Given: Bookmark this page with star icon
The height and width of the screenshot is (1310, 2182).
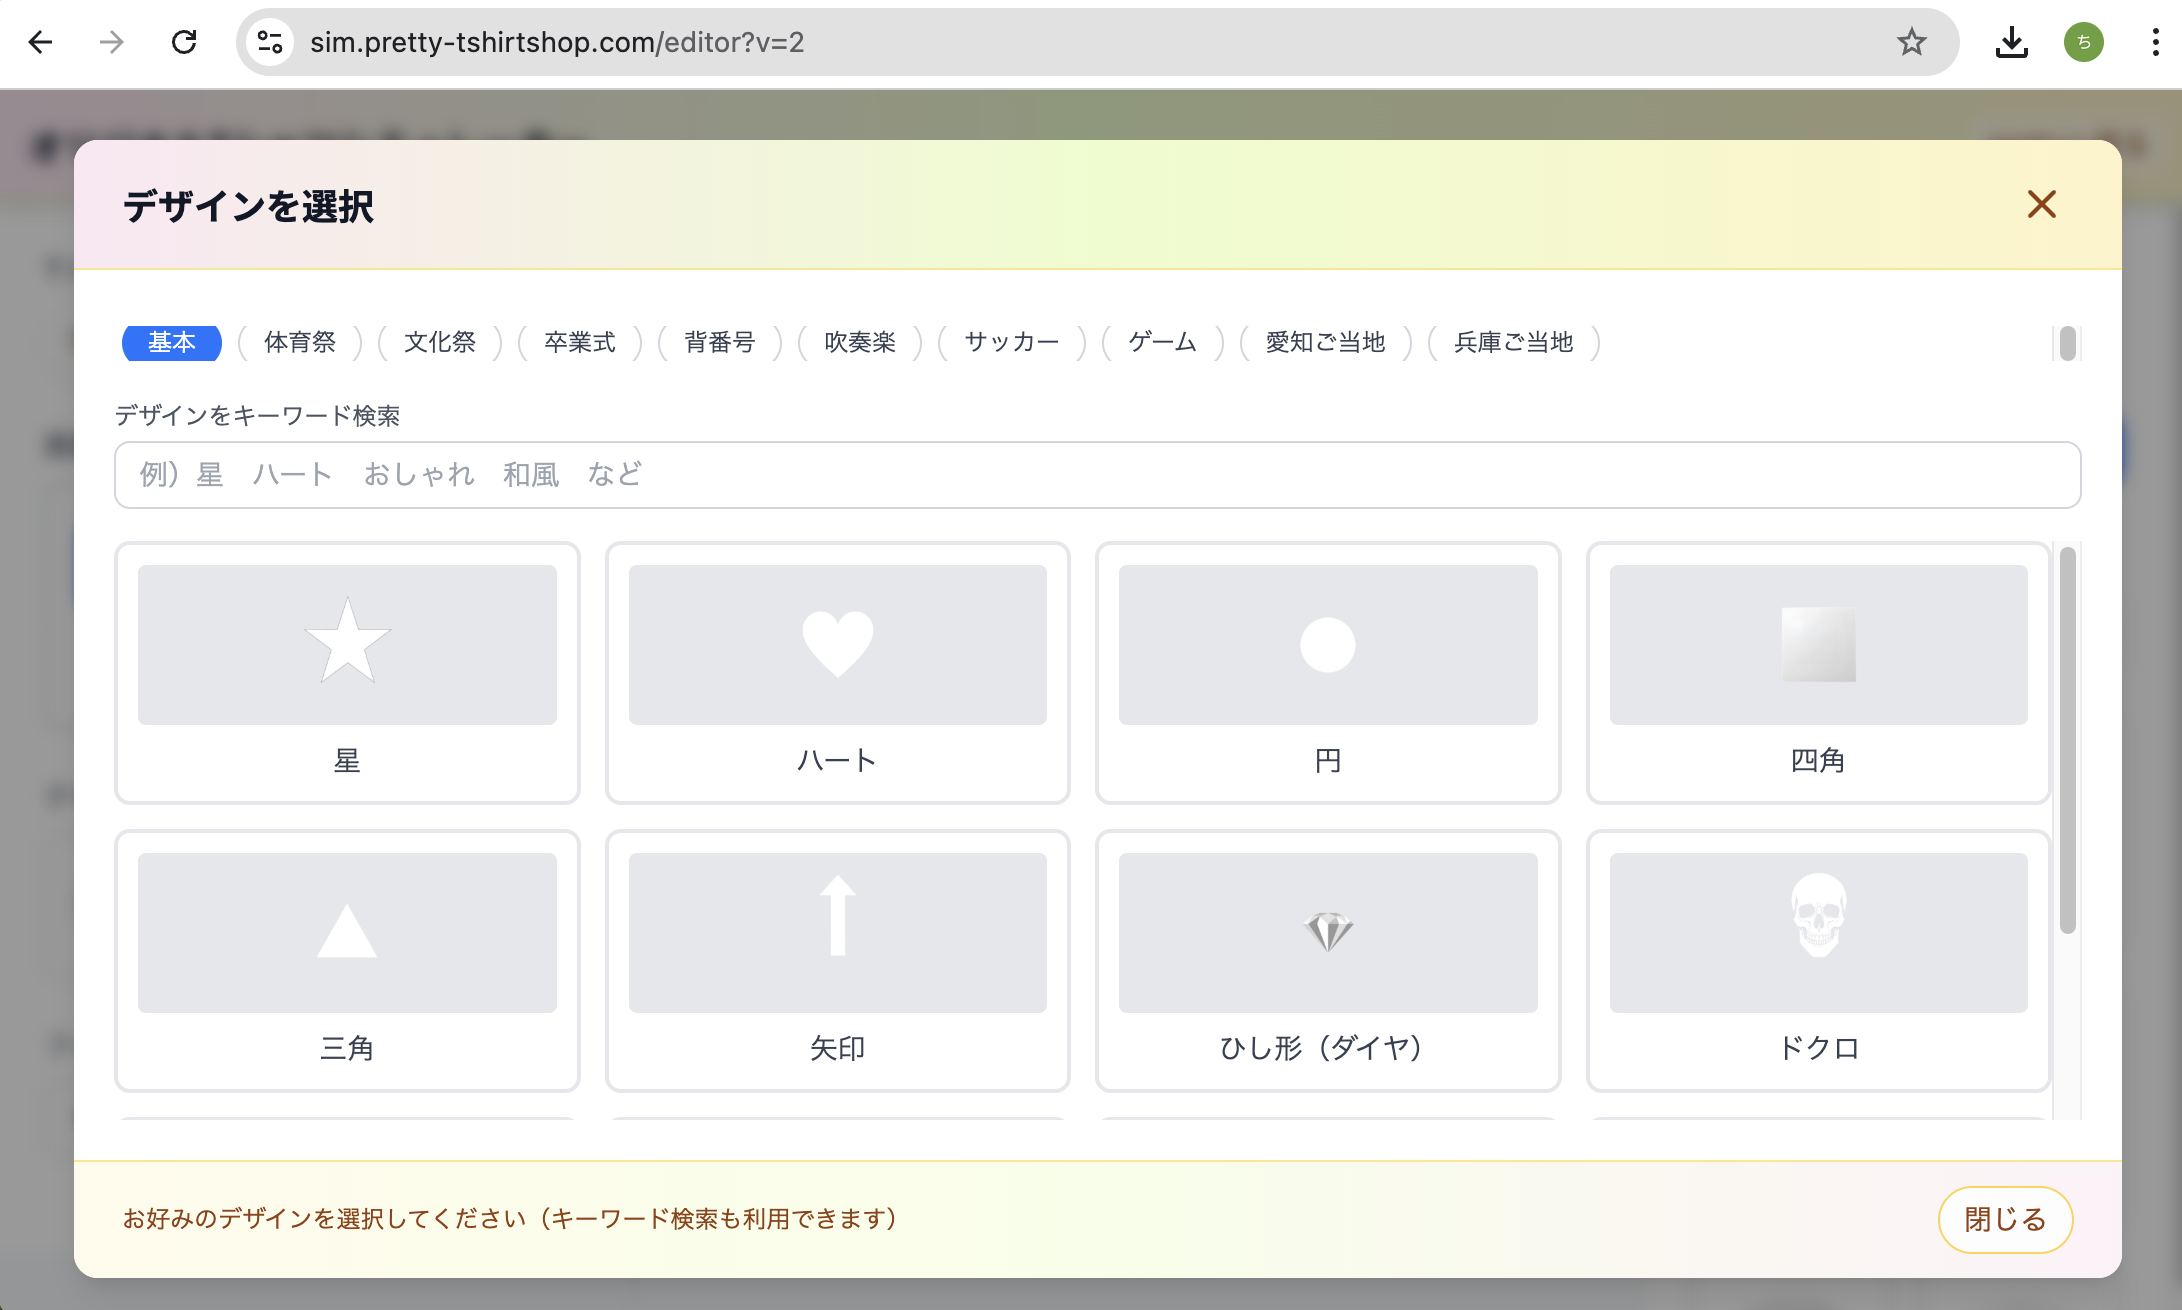Looking at the screenshot, I should pyautogui.click(x=1911, y=42).
